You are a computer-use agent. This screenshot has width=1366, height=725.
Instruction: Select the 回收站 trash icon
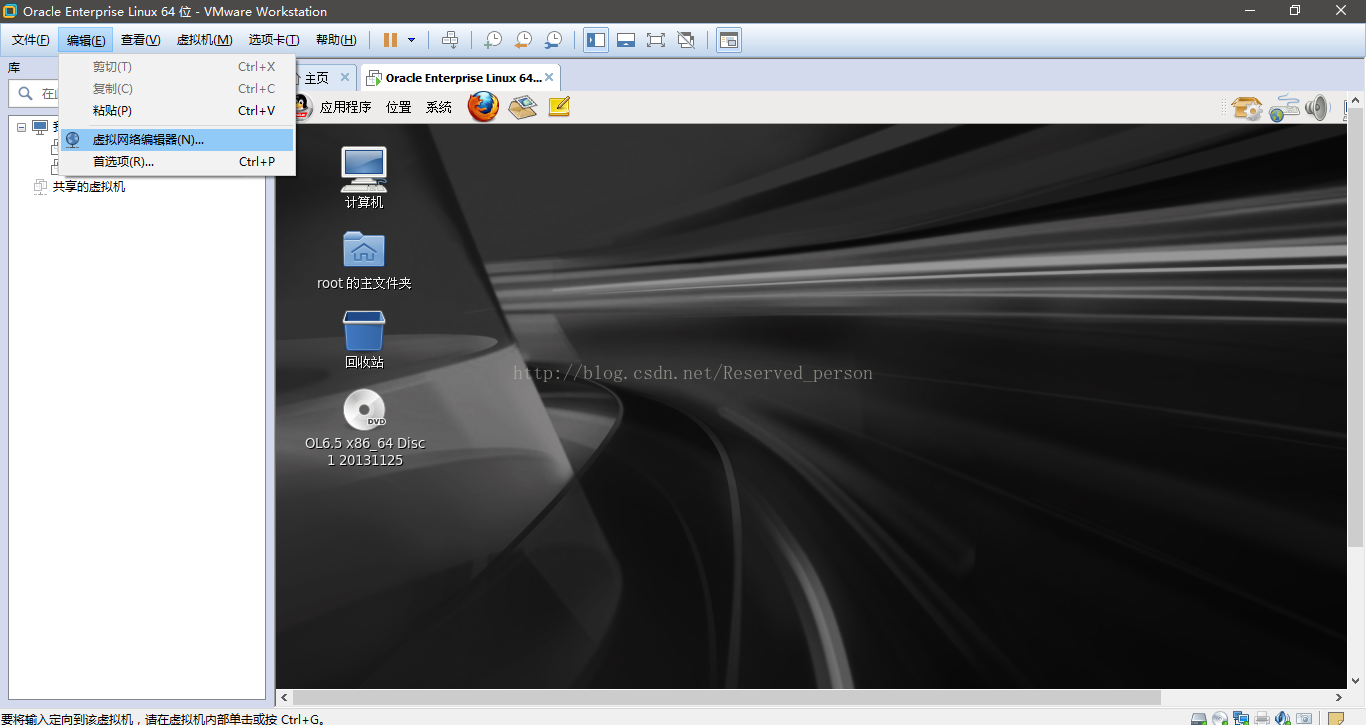(x=364, y=339)
